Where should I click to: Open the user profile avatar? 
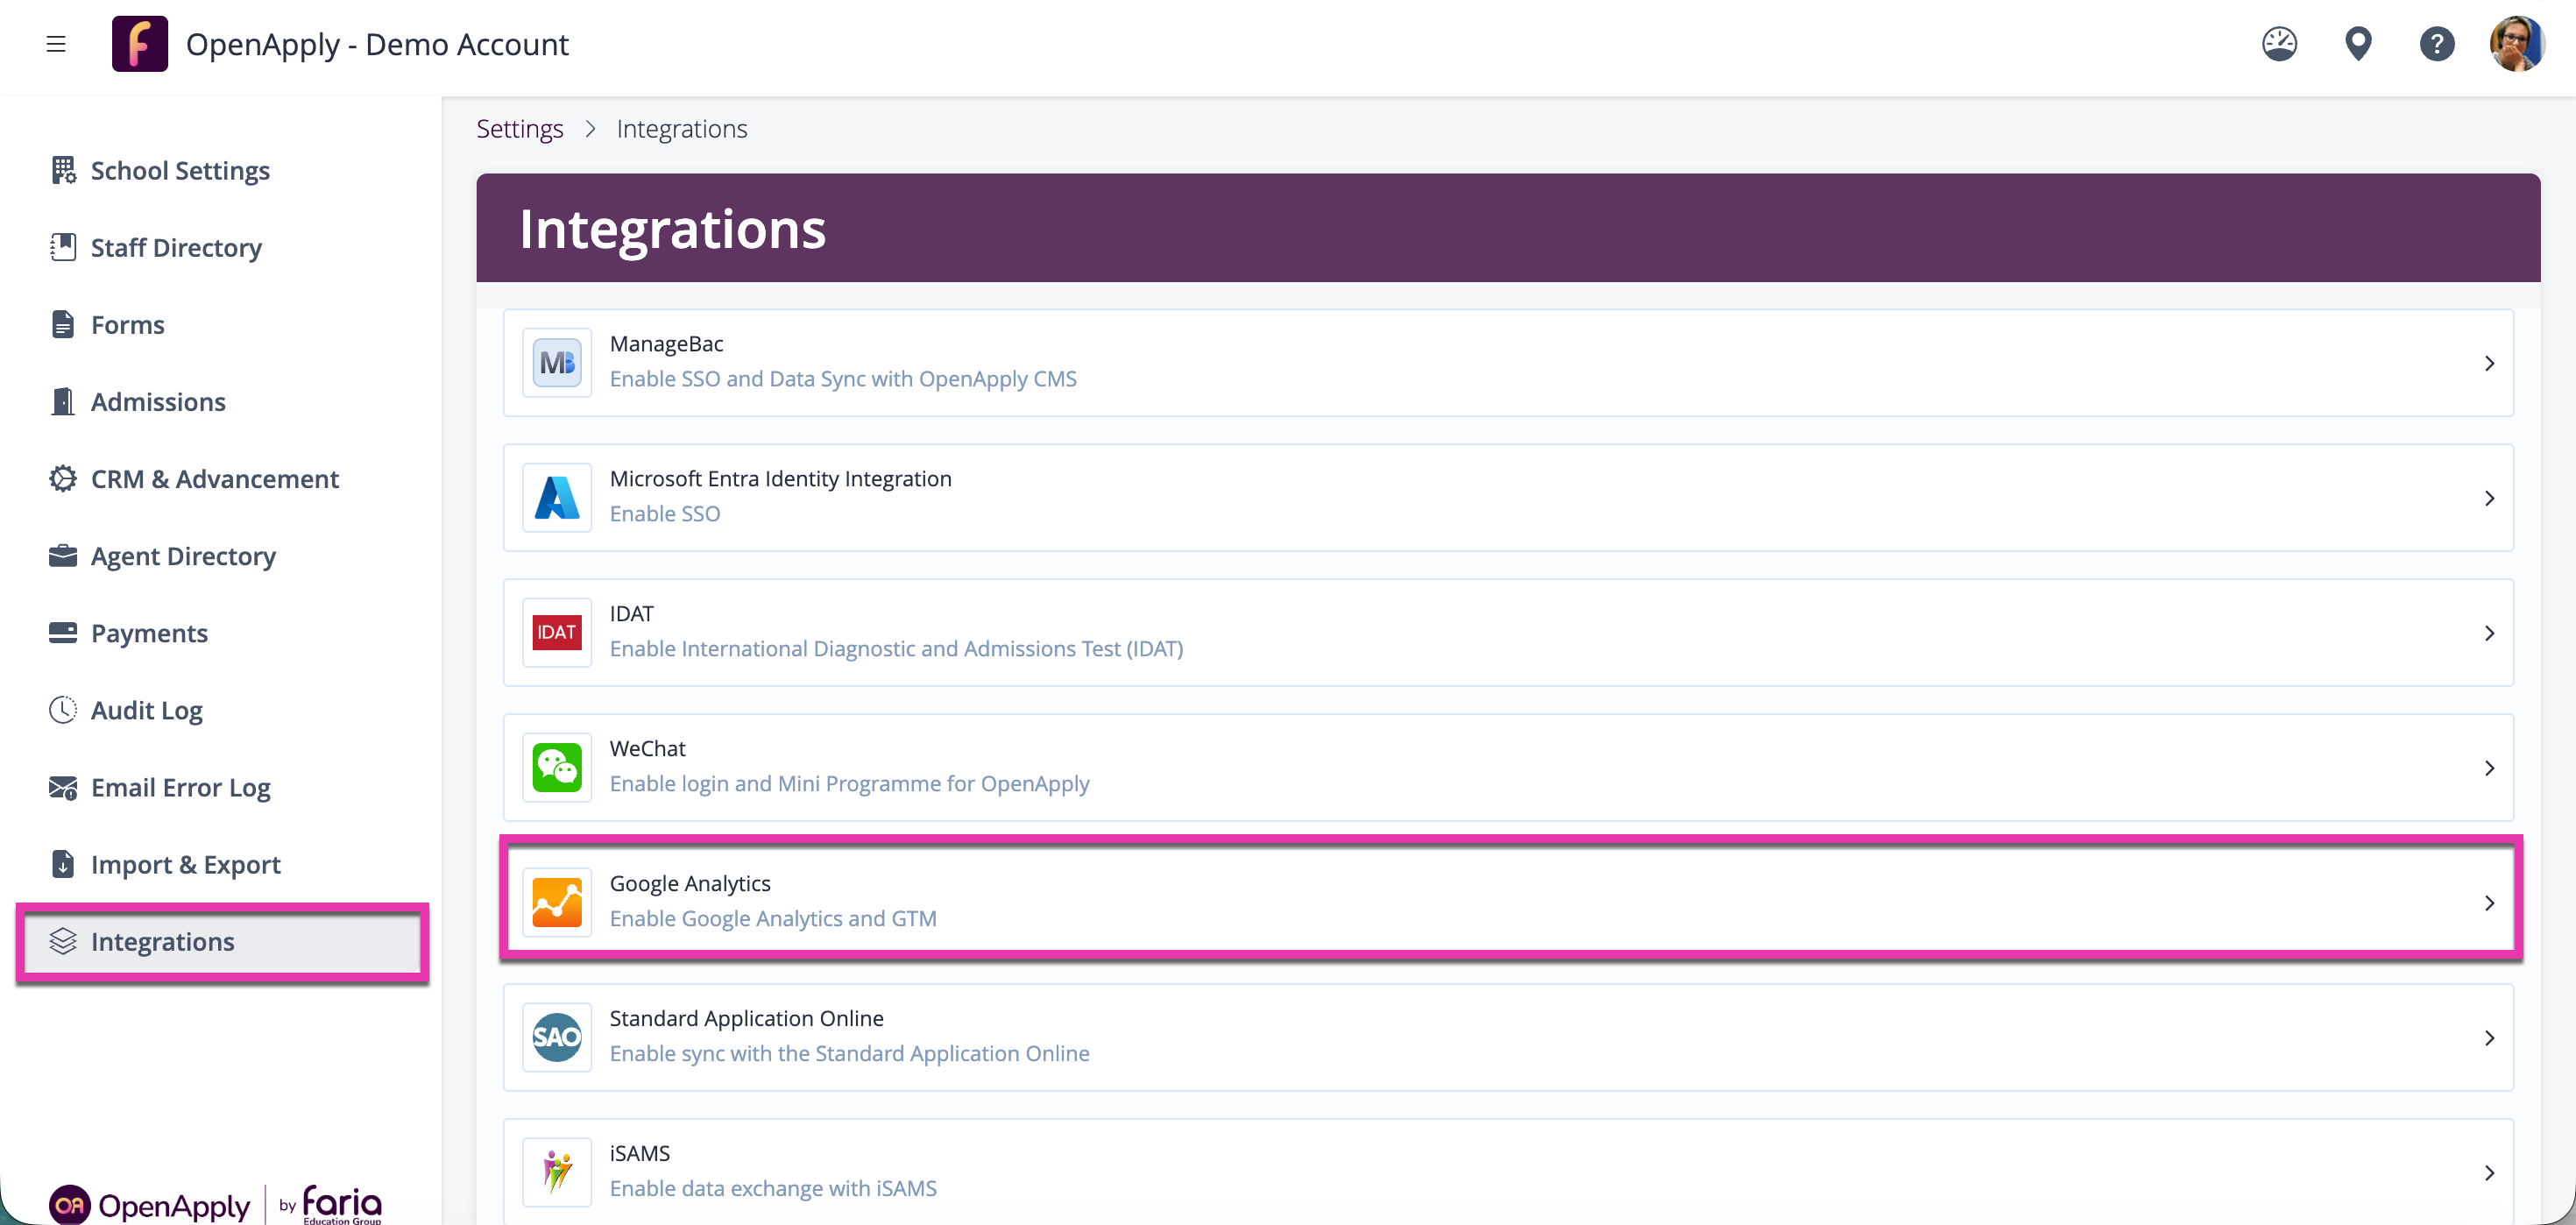tap(2516, 44)
